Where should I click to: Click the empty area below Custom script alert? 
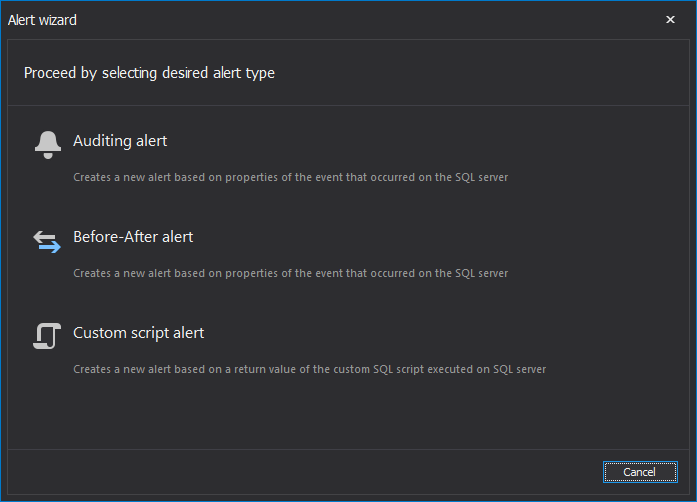pos(348,414)
